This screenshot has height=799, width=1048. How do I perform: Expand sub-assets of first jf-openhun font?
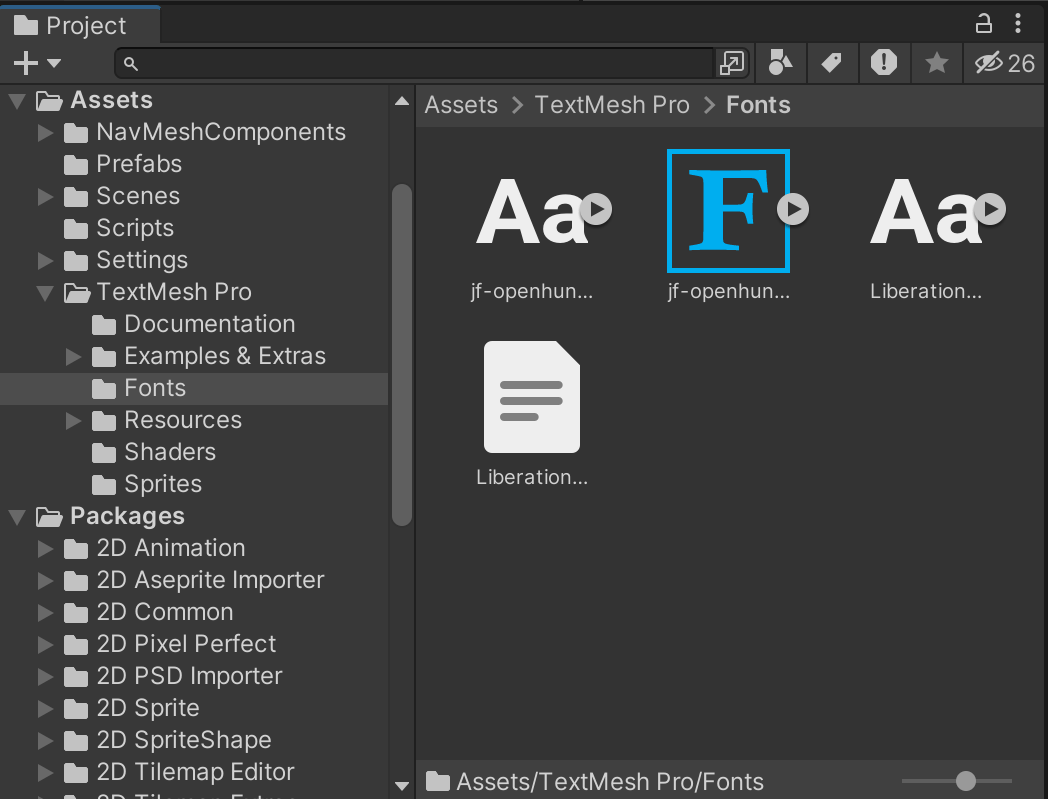tap(596, 209)
